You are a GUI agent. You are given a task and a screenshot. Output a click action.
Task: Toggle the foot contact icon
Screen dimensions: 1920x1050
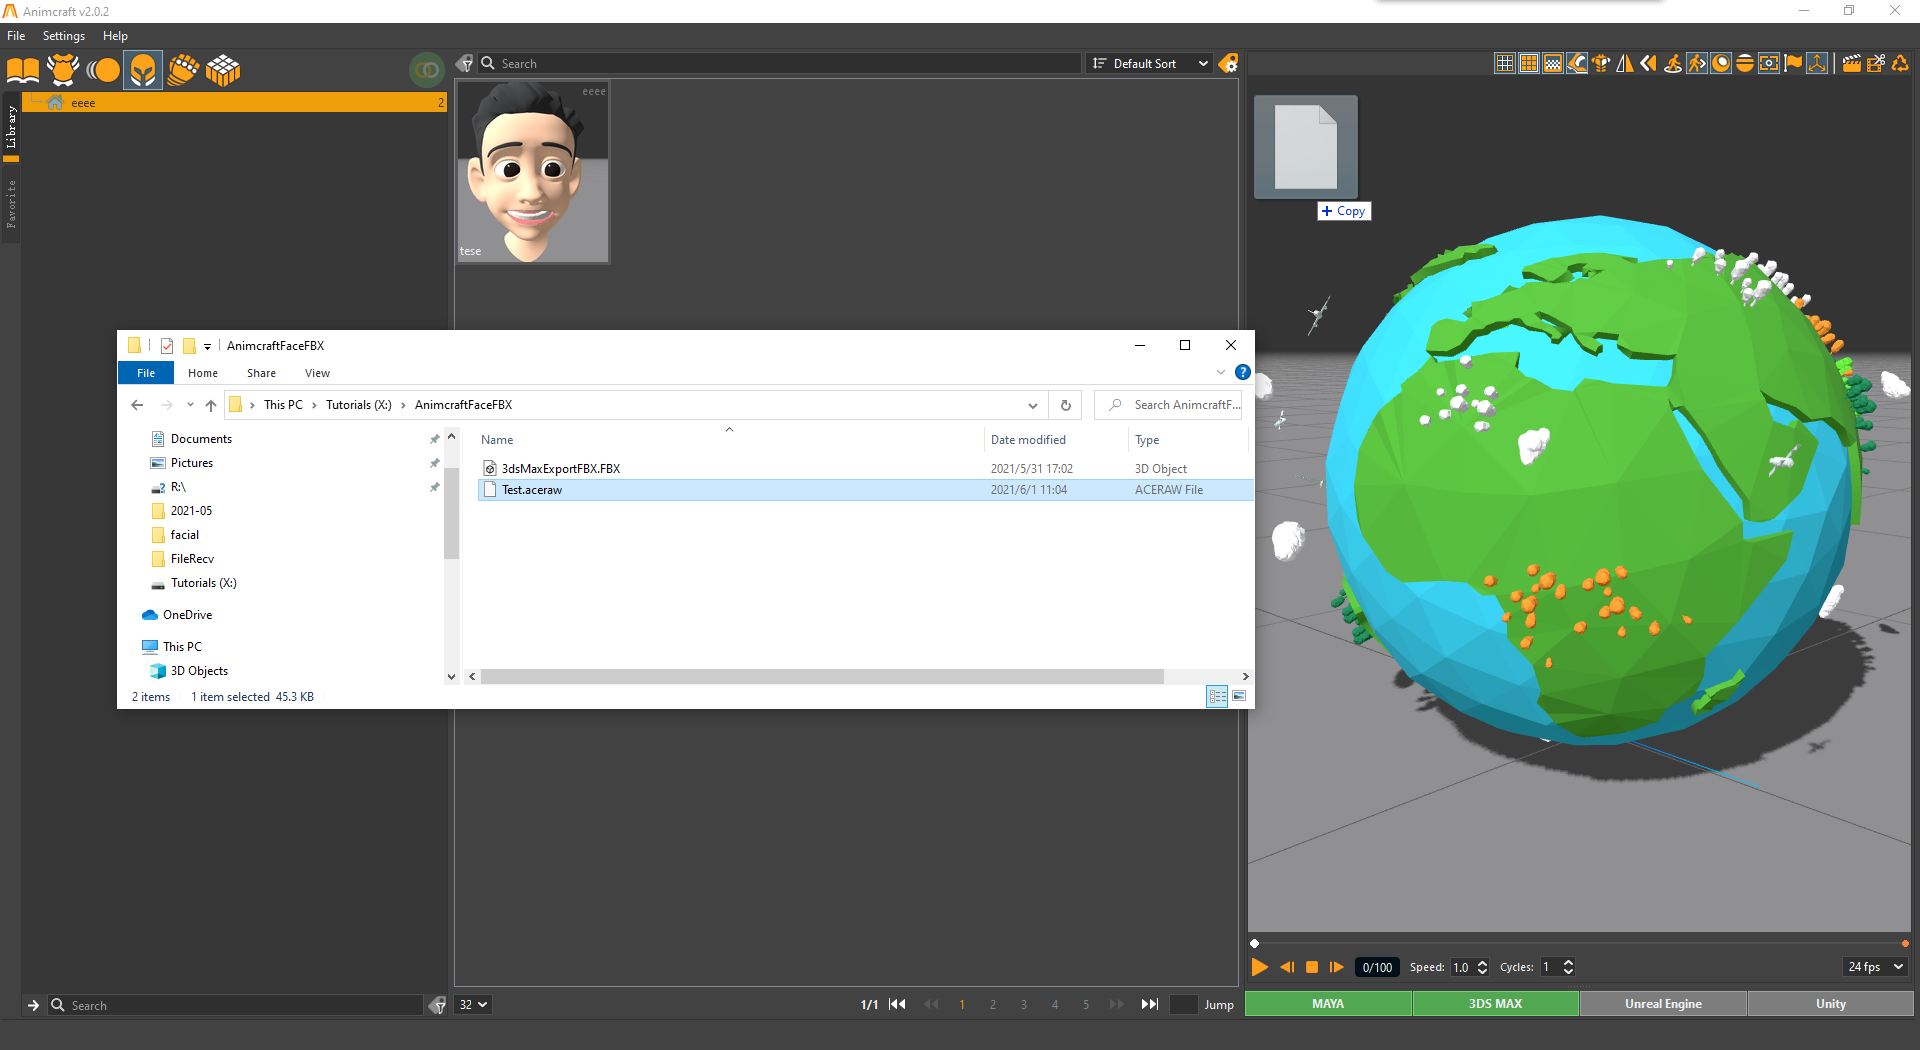[1577, 63]
